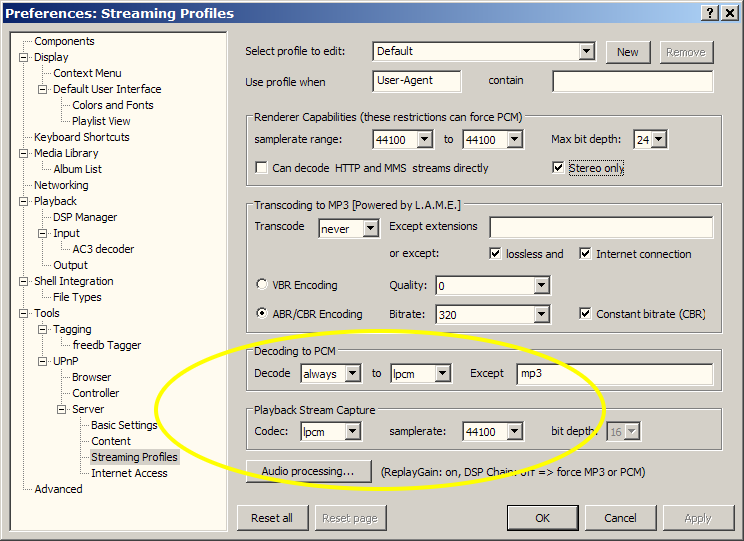Open File Types page

tap(77, 297)
